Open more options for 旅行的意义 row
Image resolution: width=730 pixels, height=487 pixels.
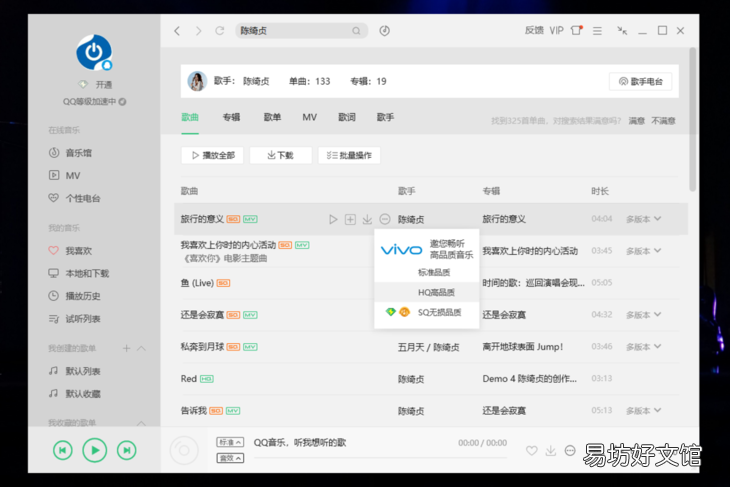[x=385, y=219]
